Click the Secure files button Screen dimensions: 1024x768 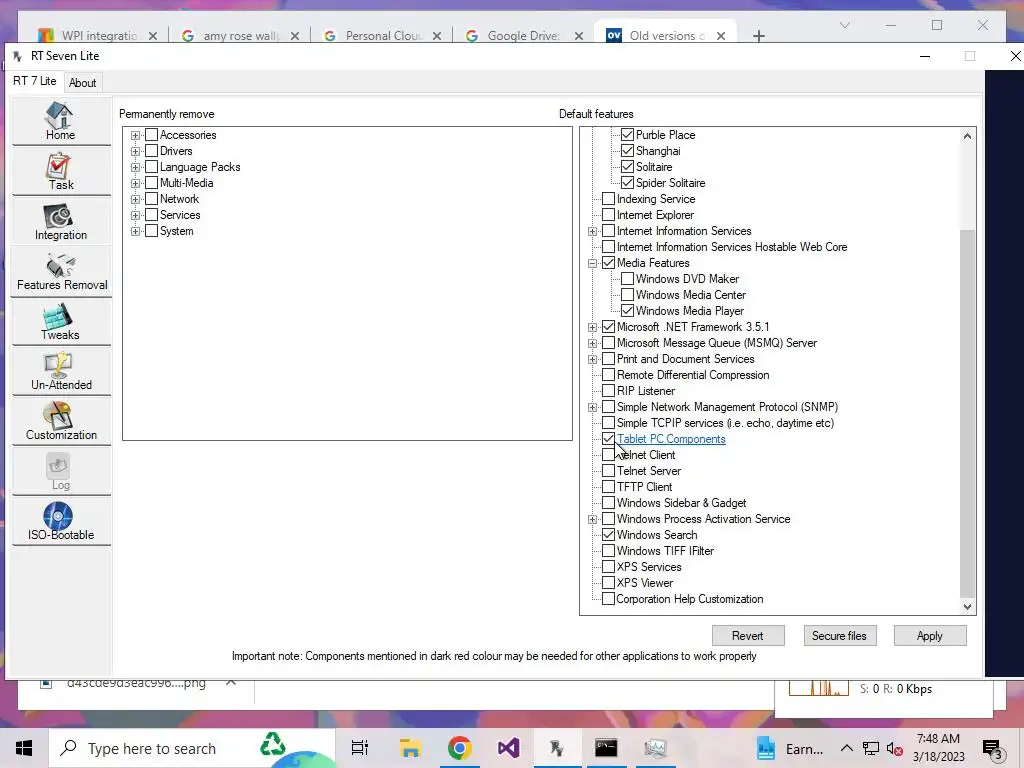pos(839,635)
